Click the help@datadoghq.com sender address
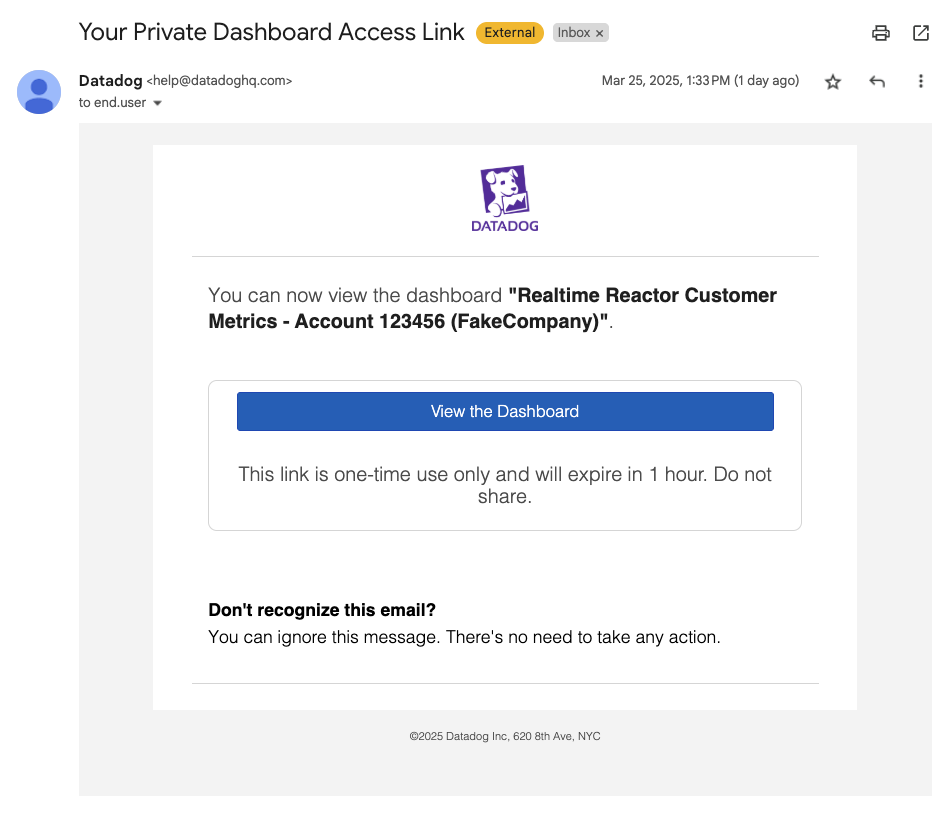 pos(219,81)
